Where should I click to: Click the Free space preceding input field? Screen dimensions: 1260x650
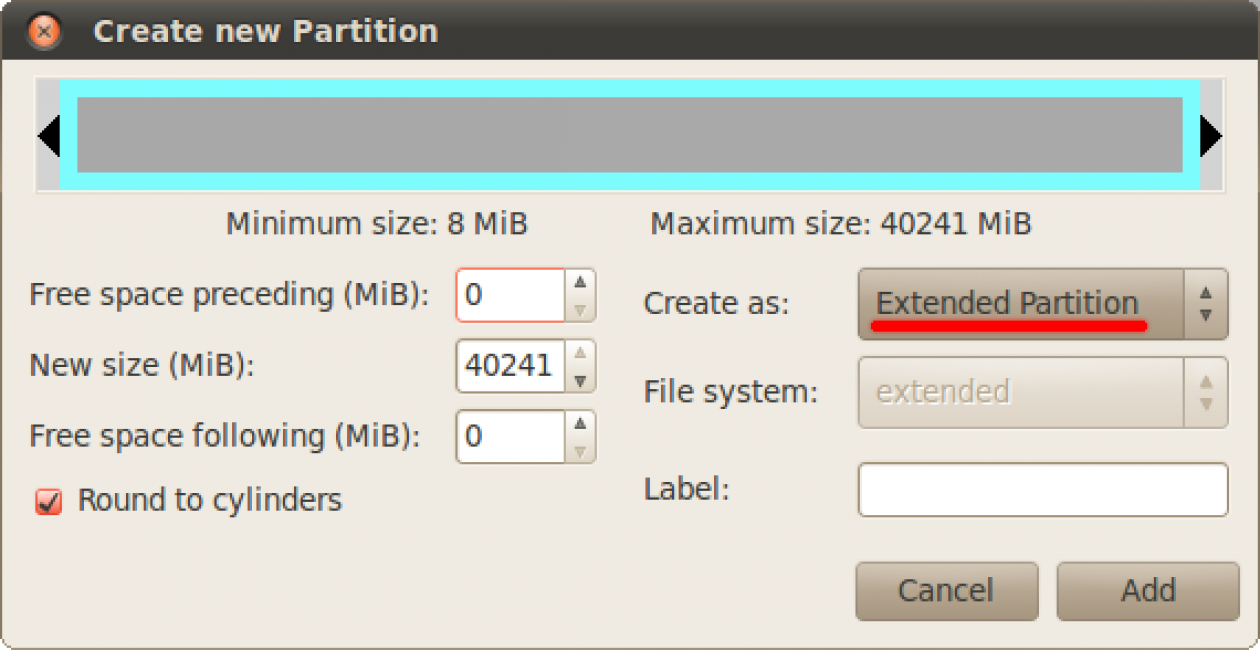coord(510,296)
